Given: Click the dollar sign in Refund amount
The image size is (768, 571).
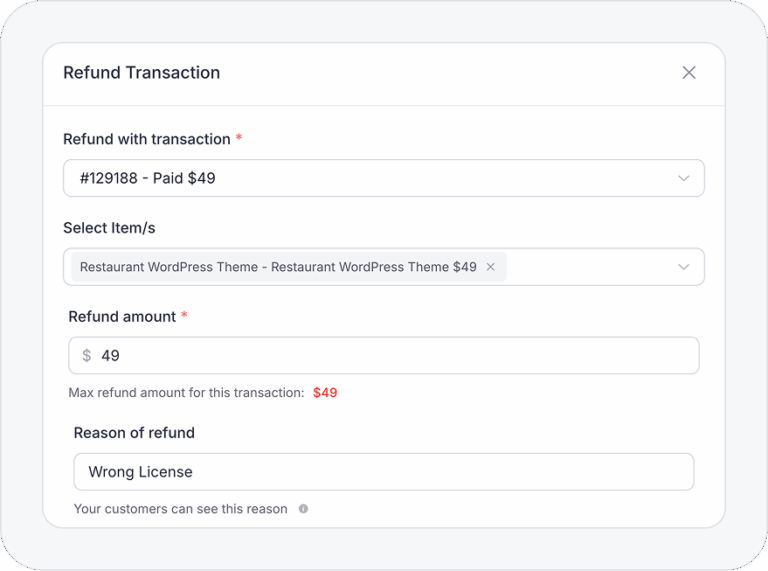Looking at the screenshot, I should pos(87,356).
